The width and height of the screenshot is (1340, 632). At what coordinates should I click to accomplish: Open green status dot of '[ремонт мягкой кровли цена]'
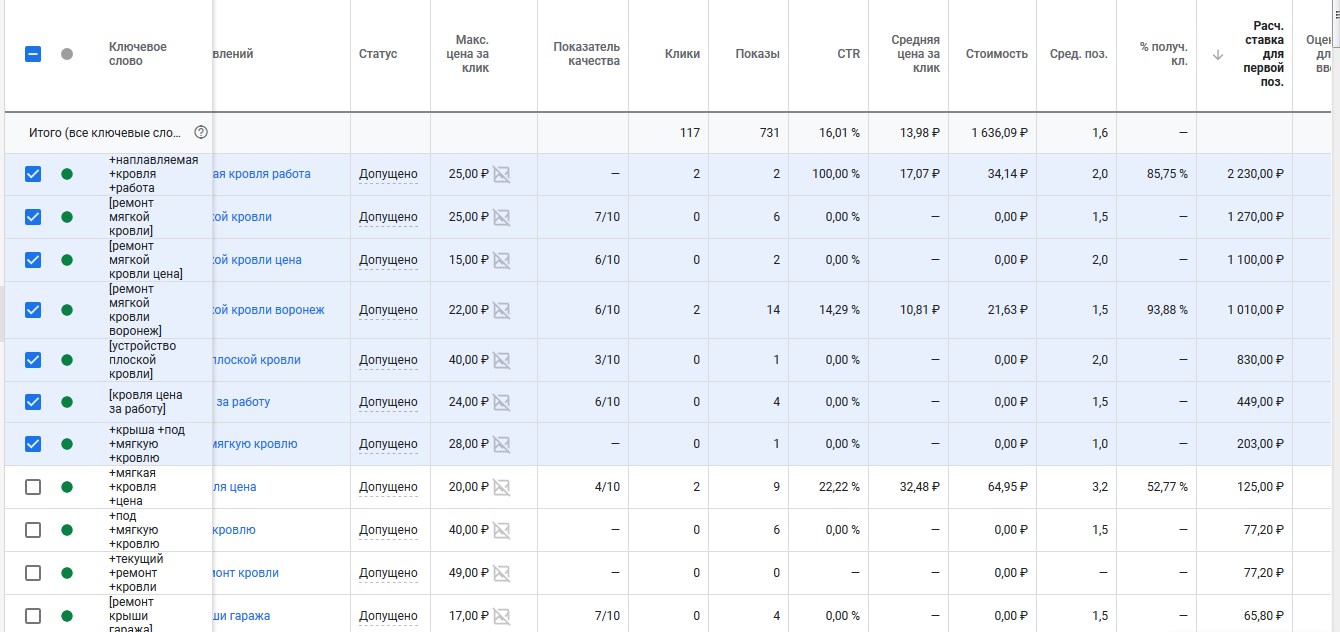coord(67,260)
